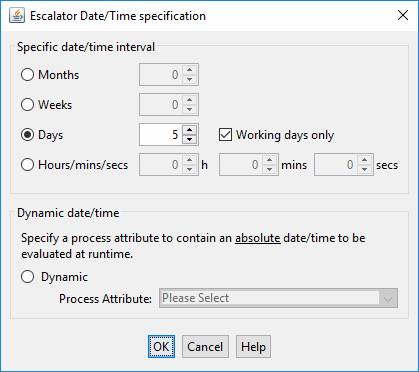Click the Cancel button
419x372 pixels.
pos(205,347)
